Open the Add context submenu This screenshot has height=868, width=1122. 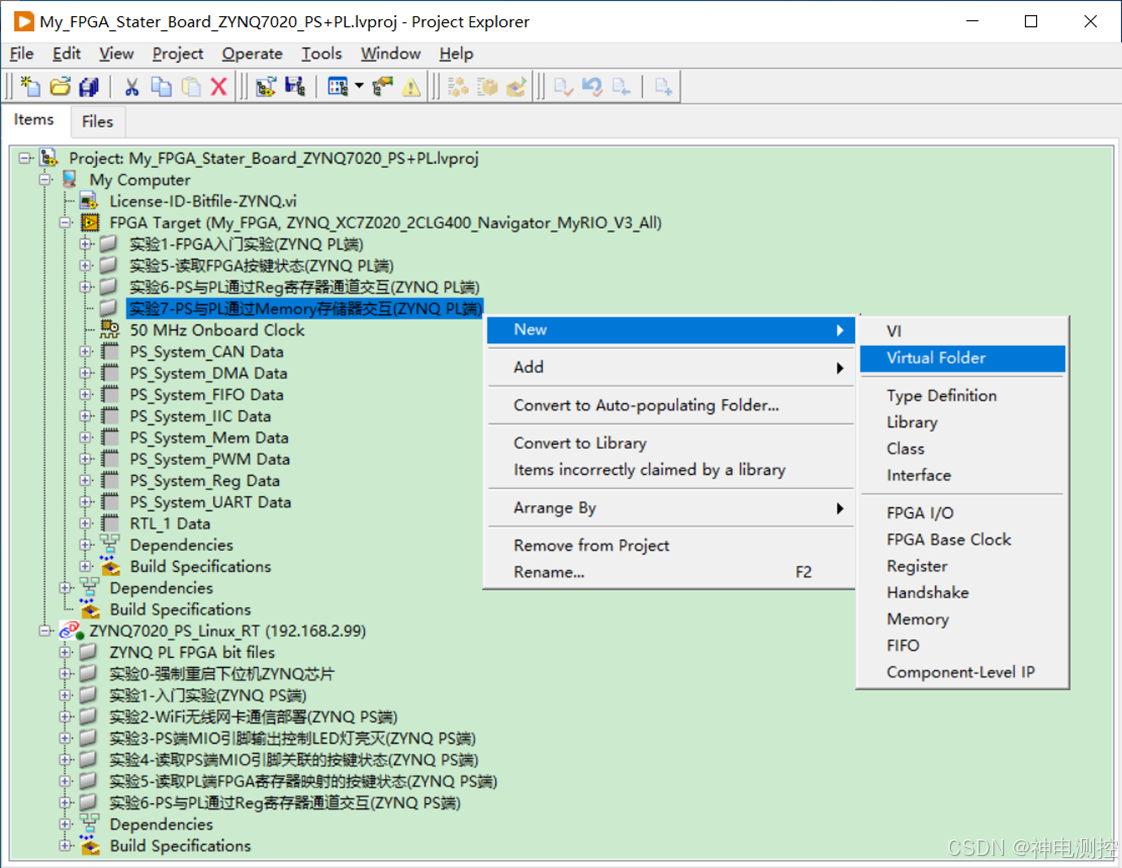(670, 367)
